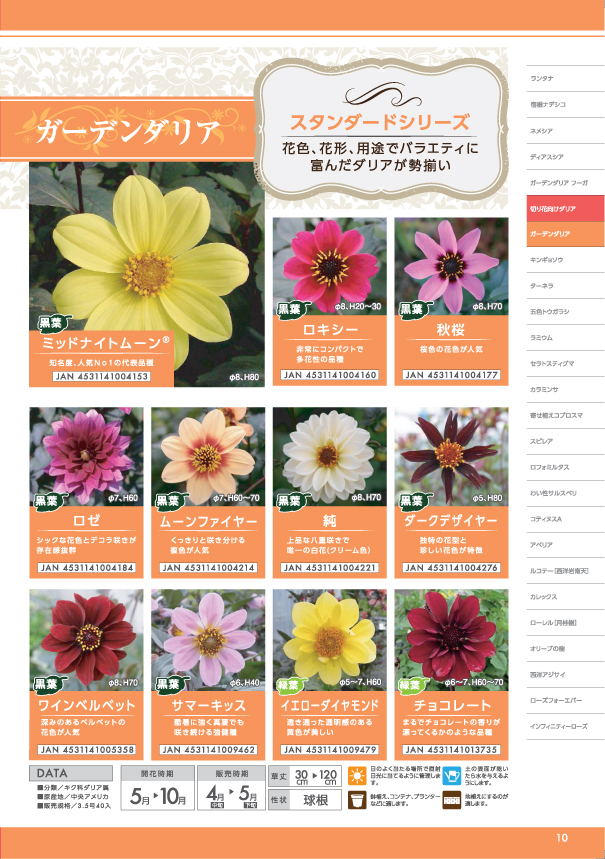This screenshot has width=605, height=859.
Task: Open the ディアスシア side index tab
Action: (x=565, y=156)
